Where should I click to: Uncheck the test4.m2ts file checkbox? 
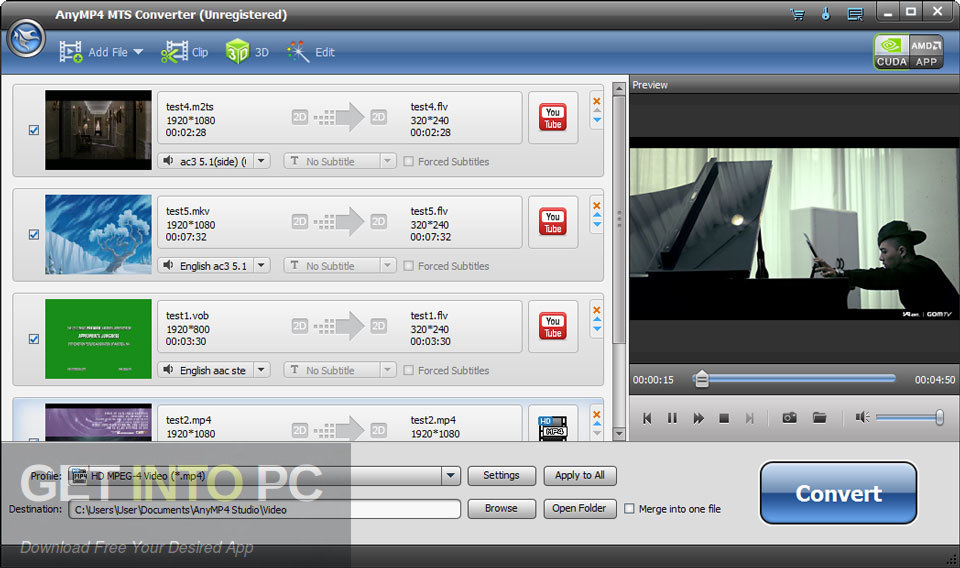point(34,130)
